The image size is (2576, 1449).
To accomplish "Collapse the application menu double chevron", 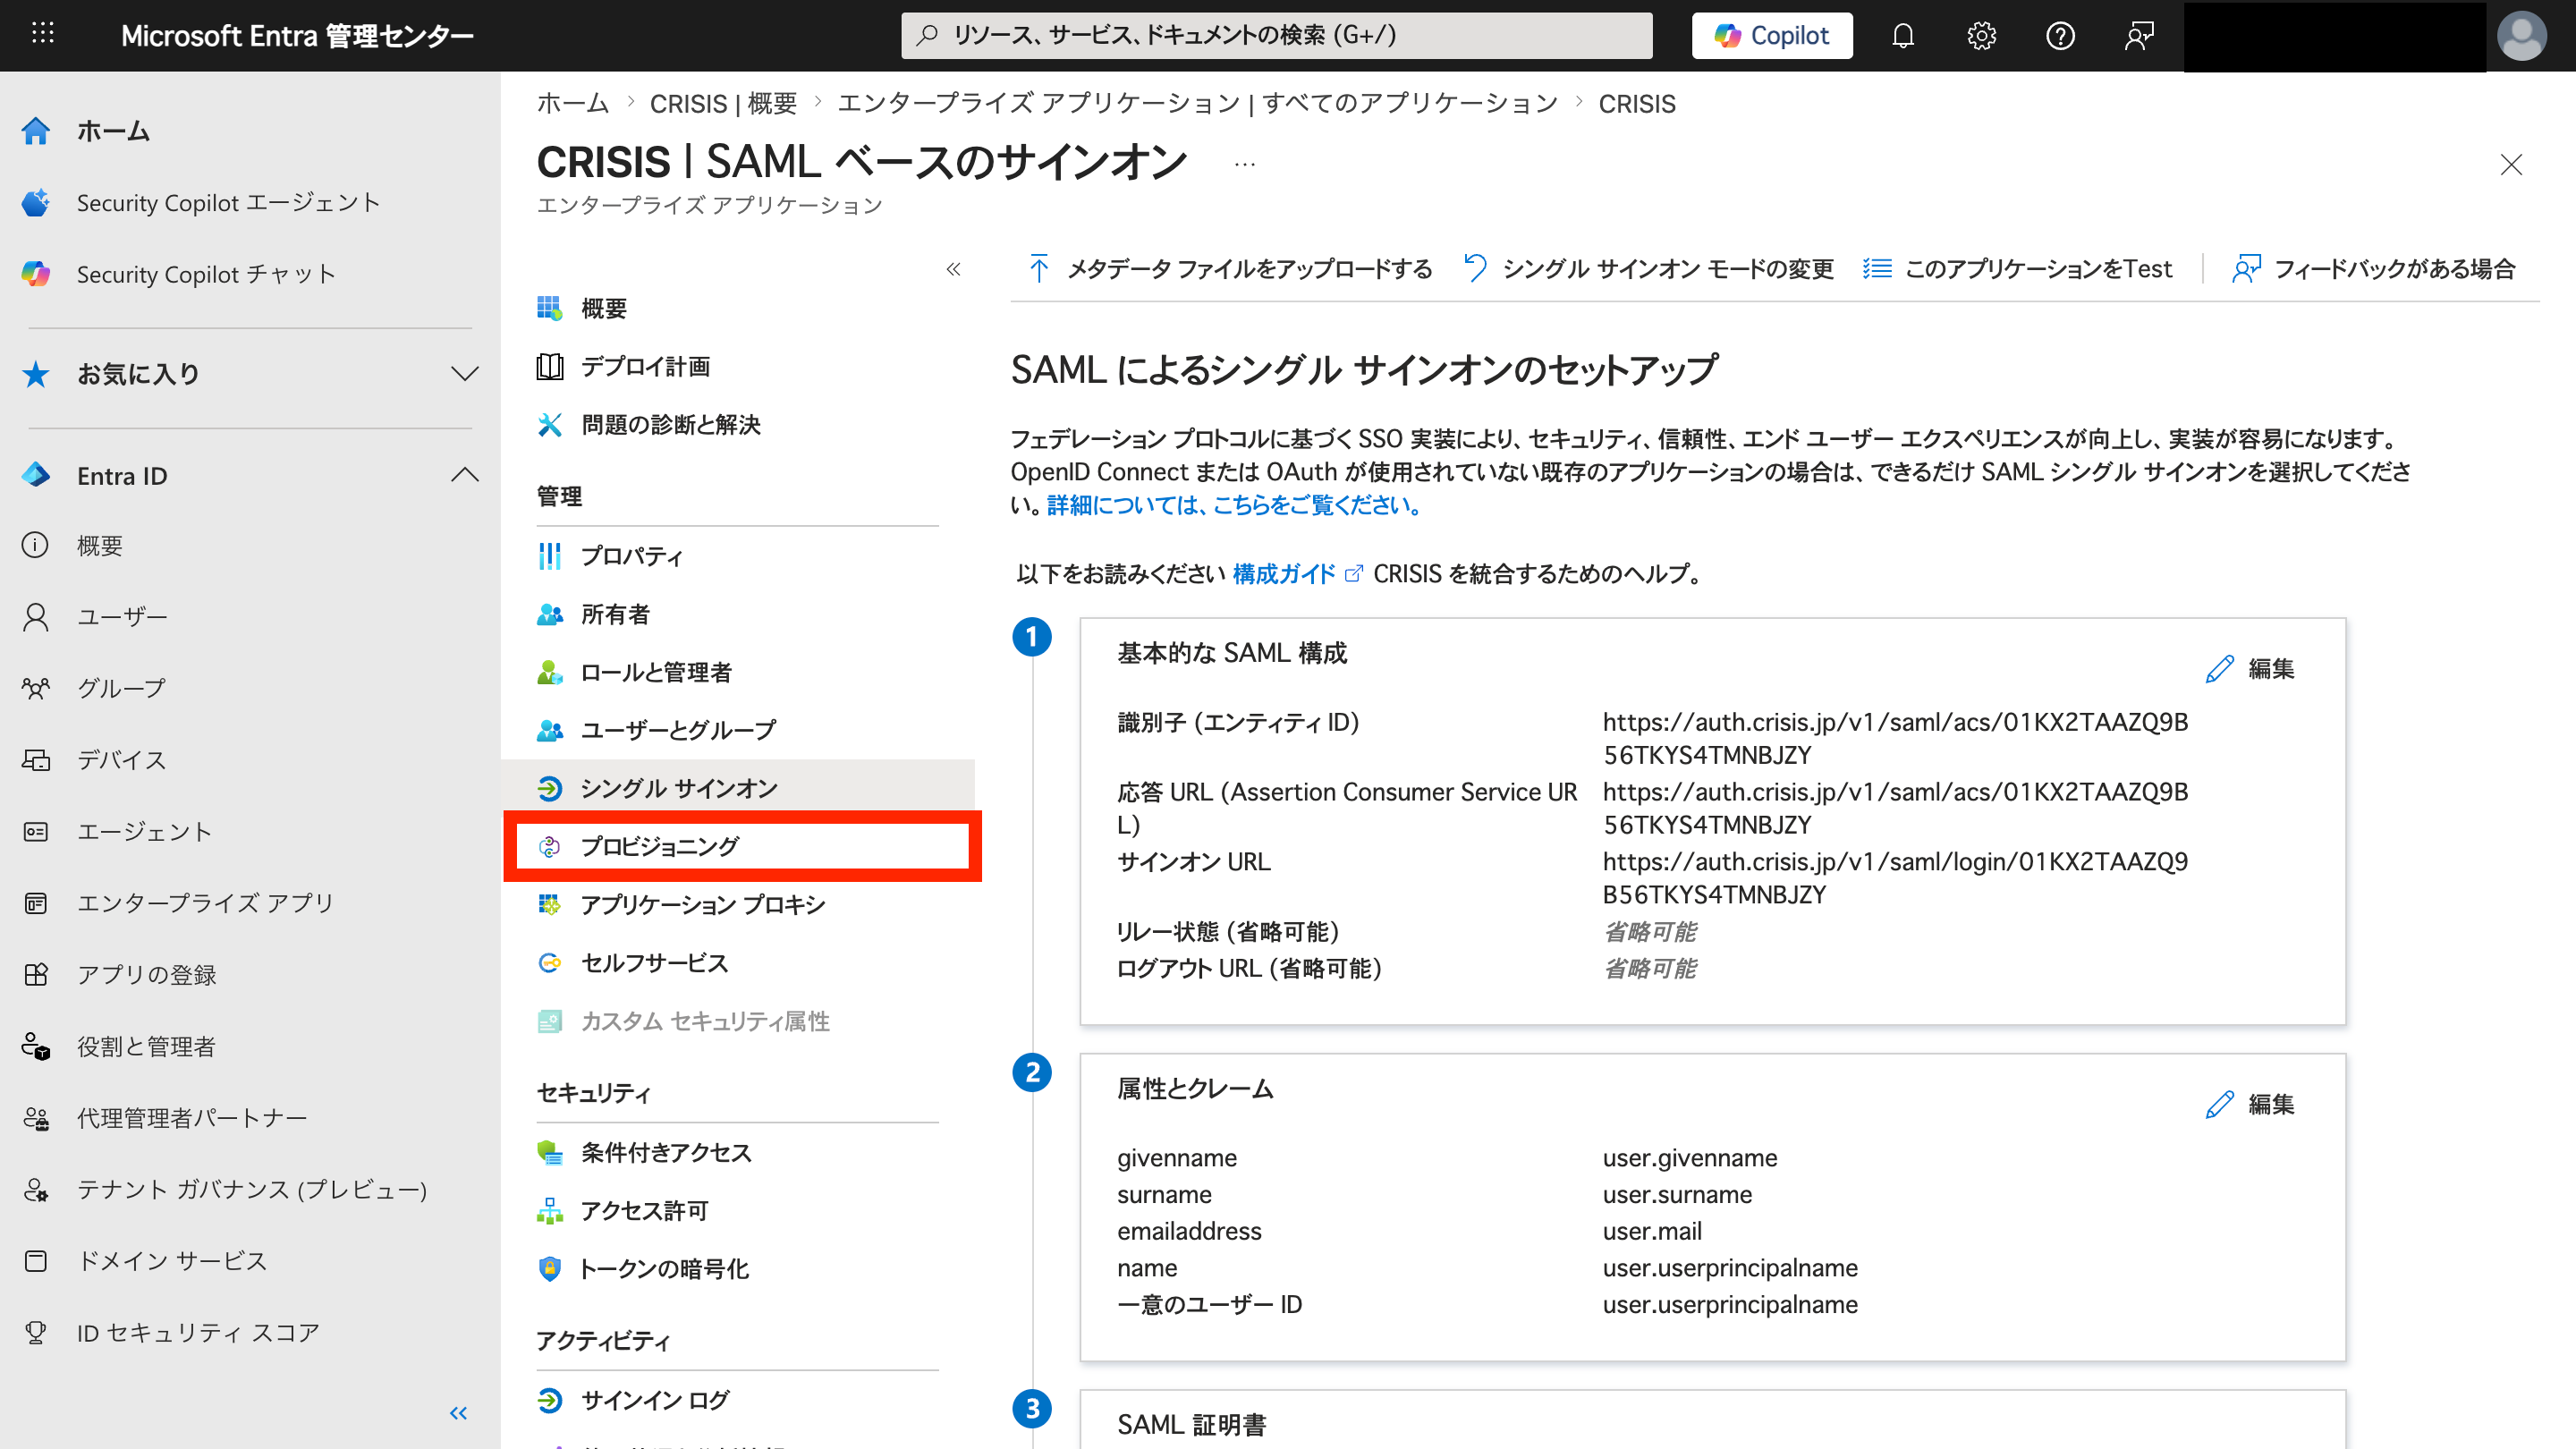I will (953, 269).
